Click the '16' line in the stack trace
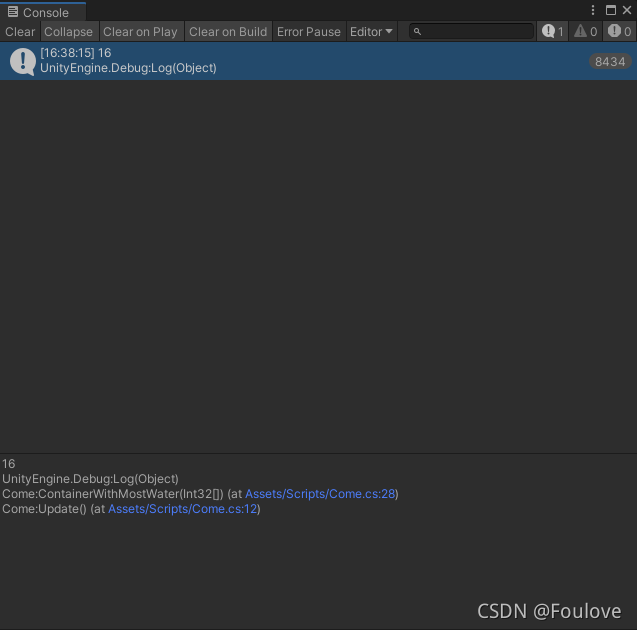Viewport: 637px width, 630px height. [x=9, y=463]
